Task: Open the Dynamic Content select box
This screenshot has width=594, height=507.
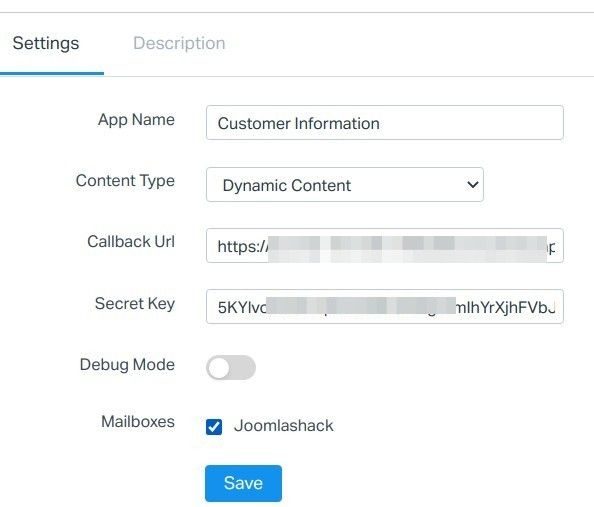Action: click(345, 185)
